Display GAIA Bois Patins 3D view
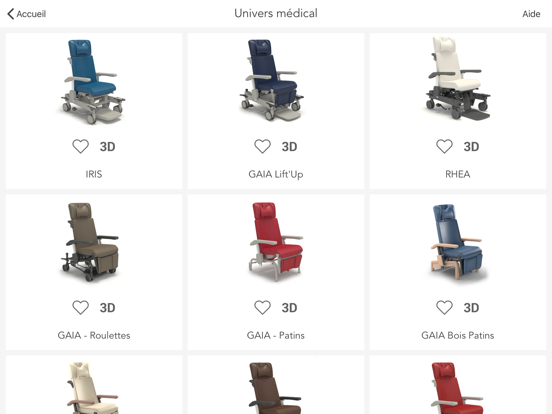The width and height of the screenshot is (552, 414). point(471,308)
